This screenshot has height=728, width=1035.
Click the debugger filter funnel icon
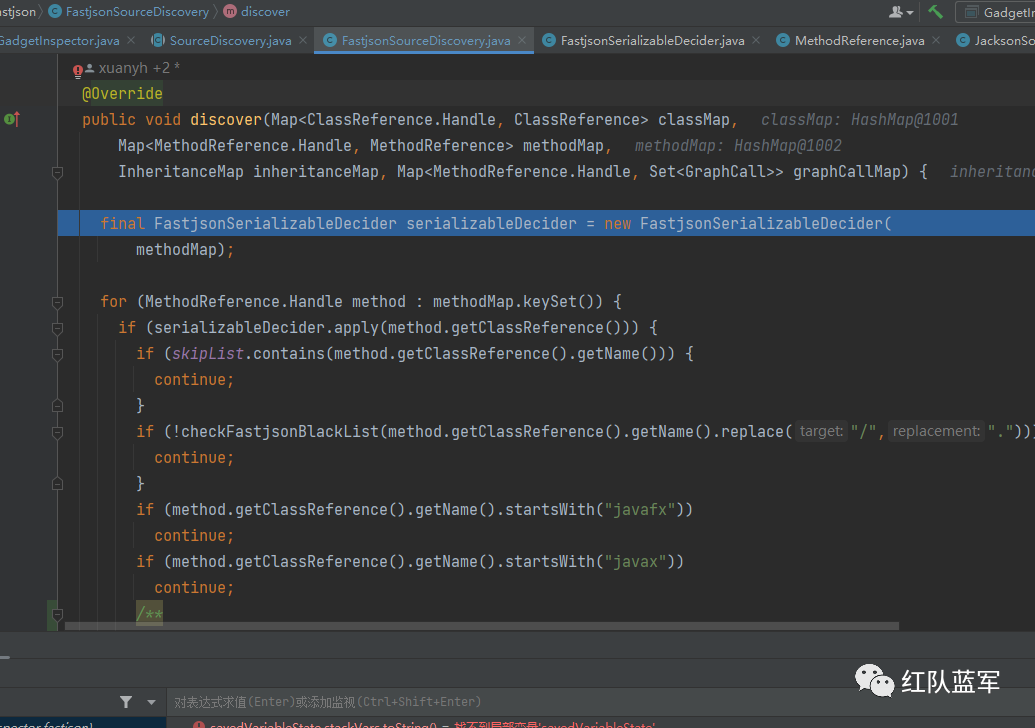point(125,702)
